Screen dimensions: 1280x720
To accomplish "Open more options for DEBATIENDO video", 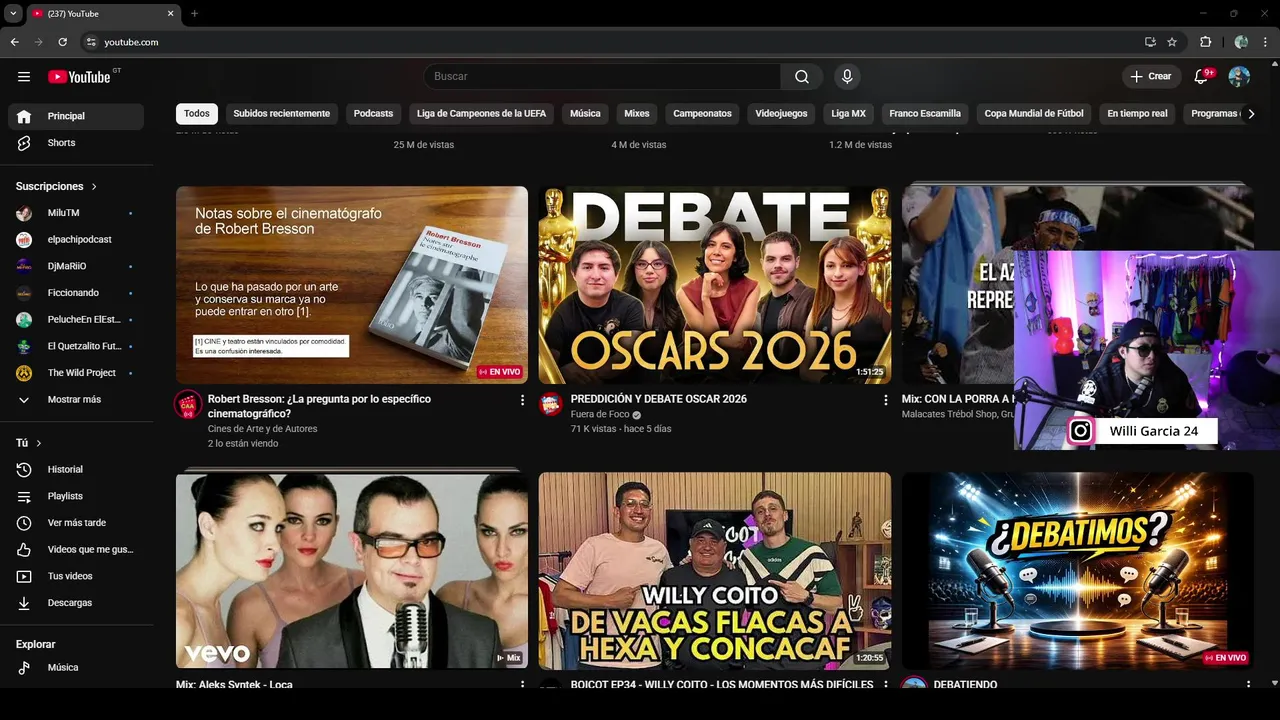I will tap(1248, 685).
